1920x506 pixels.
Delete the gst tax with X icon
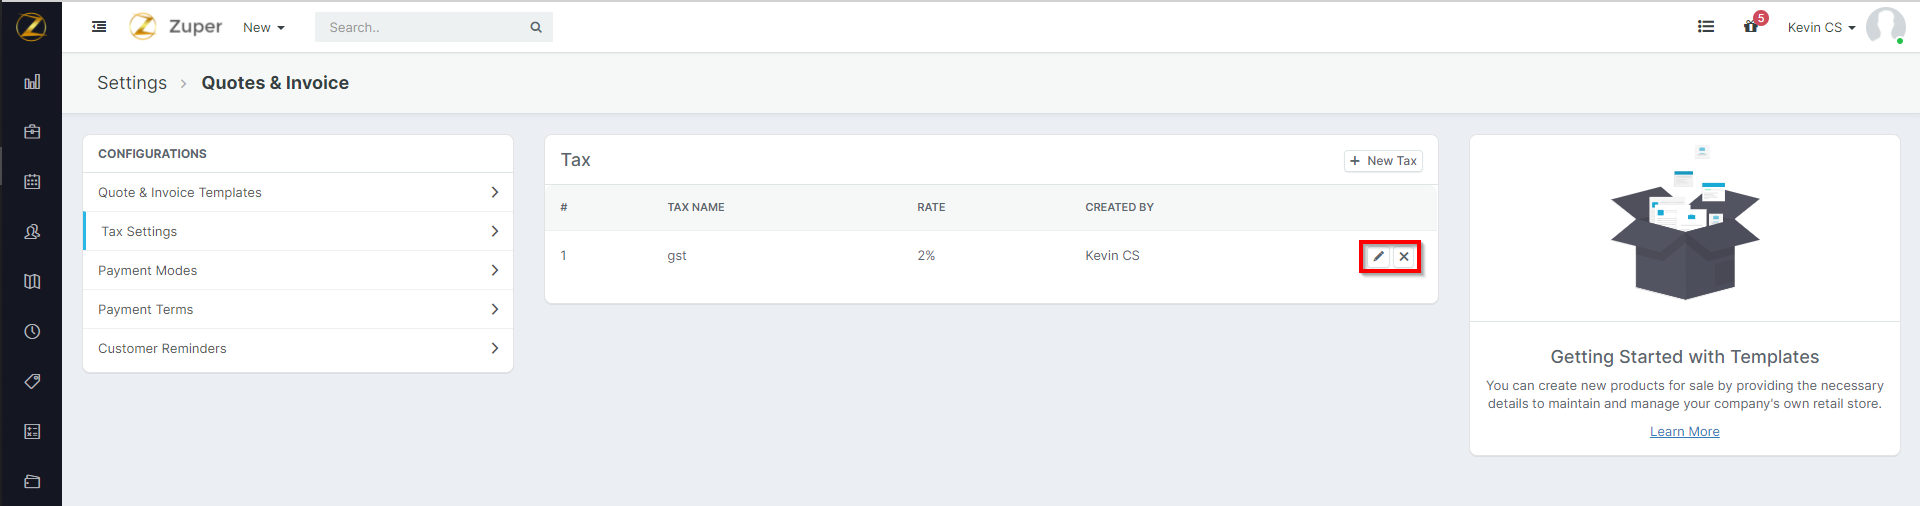(1404, 256)
